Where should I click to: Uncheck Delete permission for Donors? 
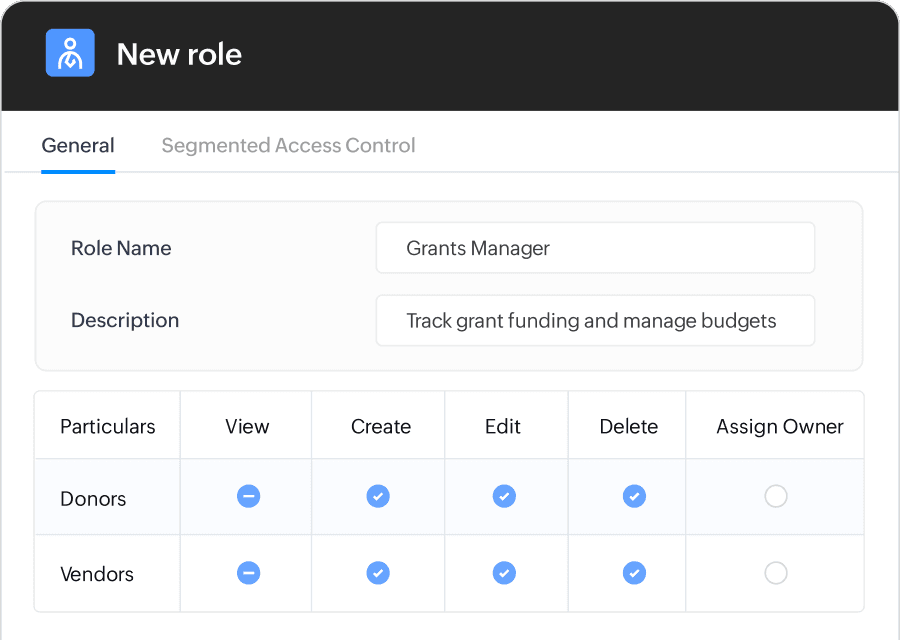(x=634, y=496)
